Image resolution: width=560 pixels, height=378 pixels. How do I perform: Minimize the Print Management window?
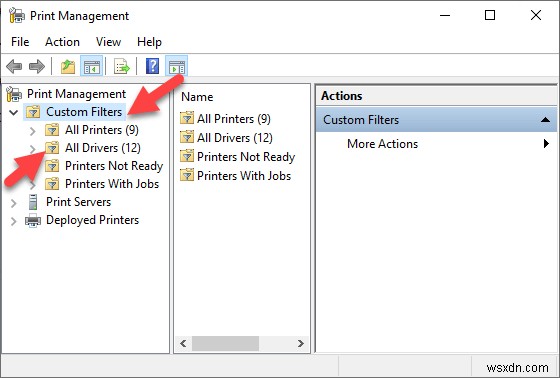pyautogui.click(x=445, y=15)
